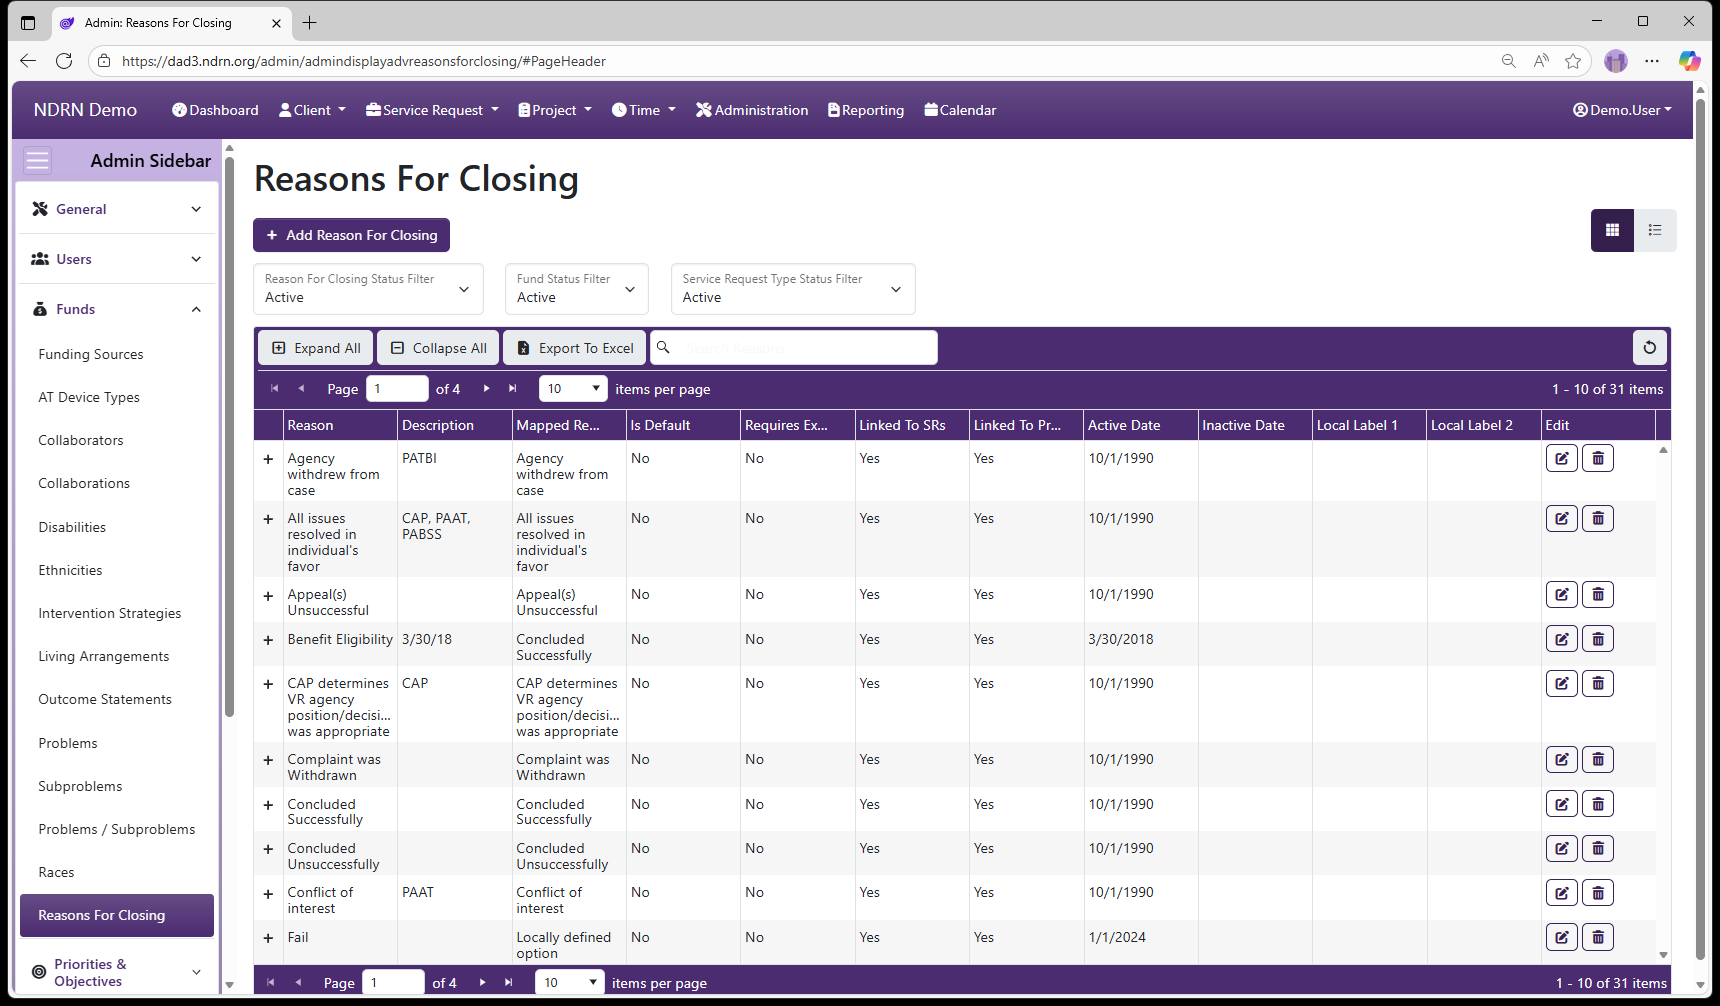Image resolution: width=1720 pixels, height=1006 pixels.
Task: Edit the Conflict of interest row
Action: [x=1561, y=893]
